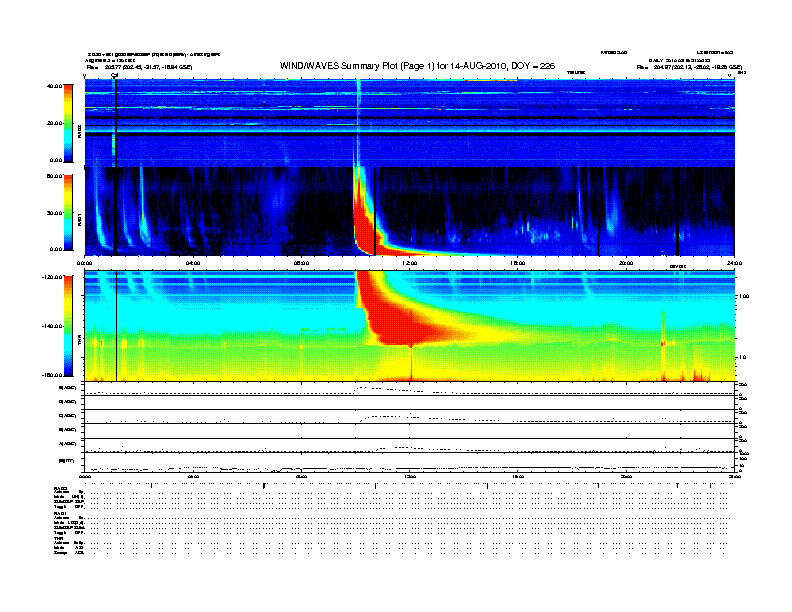Click the top ADC line-plot panel

pyautogui.click(x=410, y=389)
